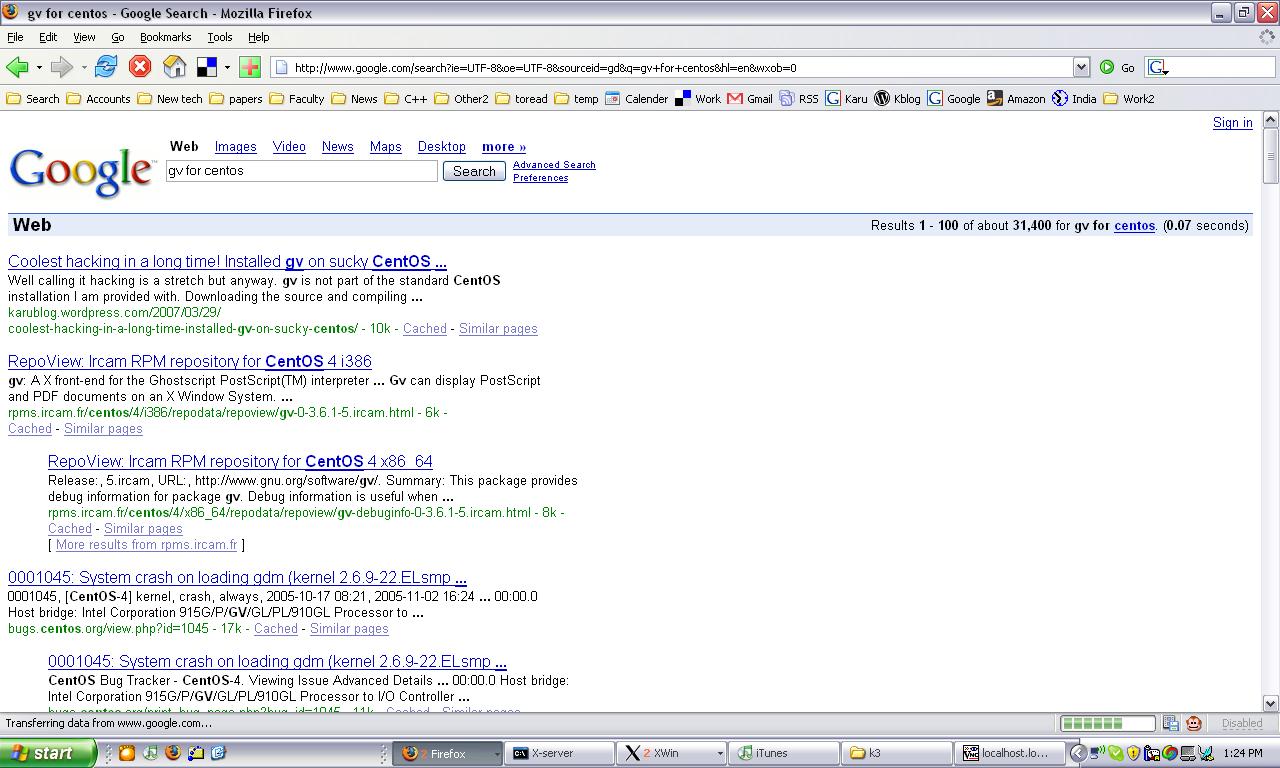
Task: Click the vertical scrollbar down arrow
Action: [1270, 704]
